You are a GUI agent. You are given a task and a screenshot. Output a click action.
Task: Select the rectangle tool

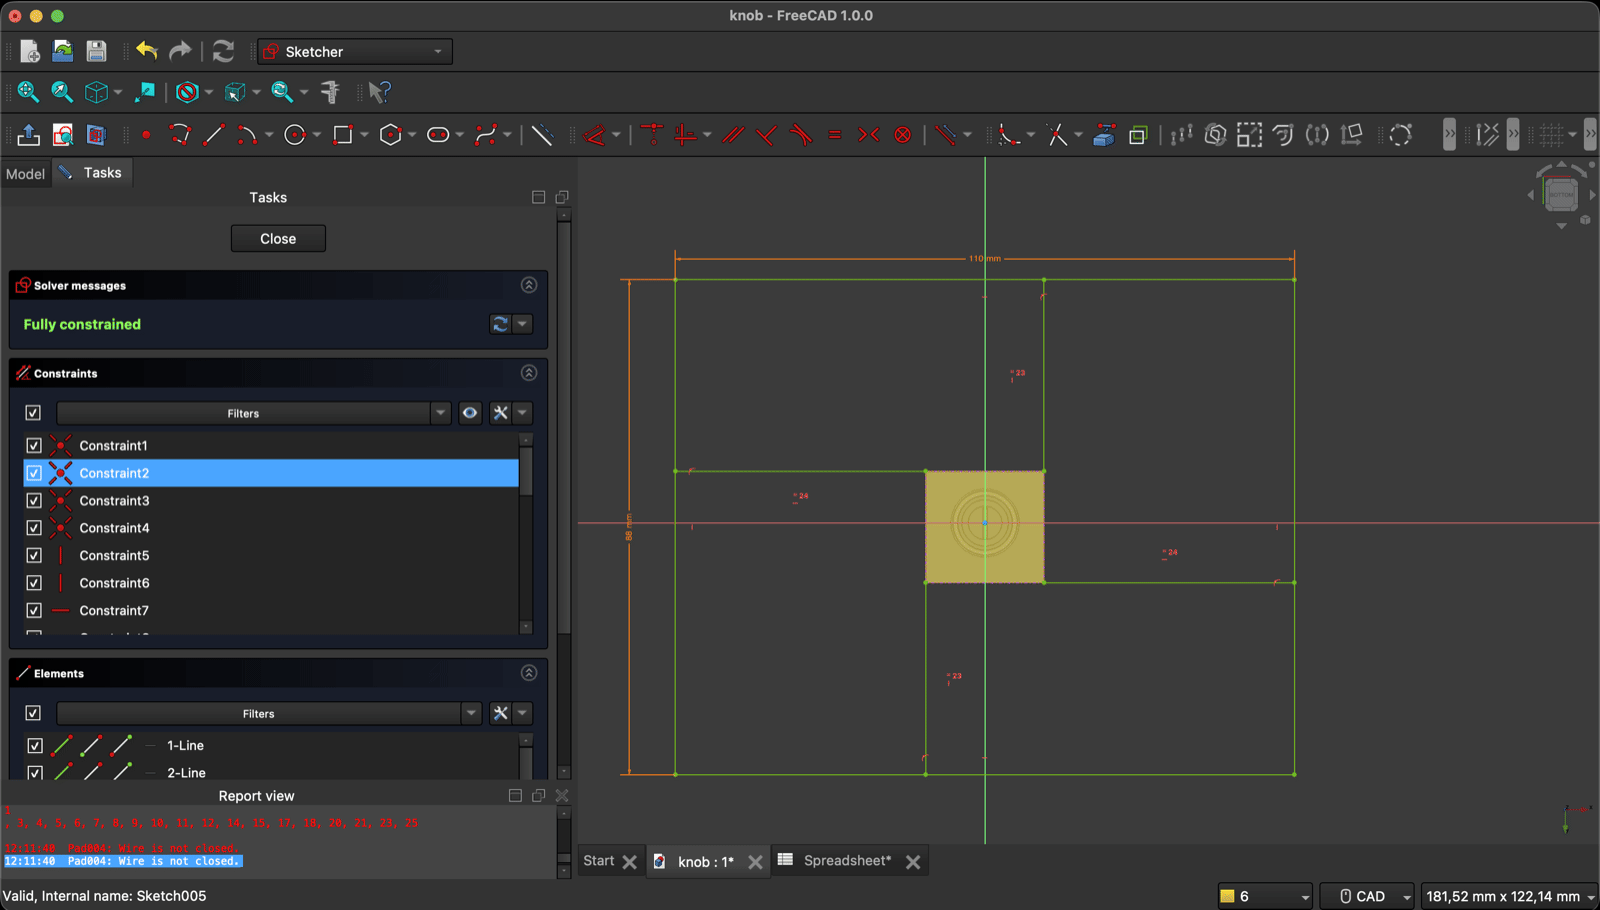(x=343, y=135)
